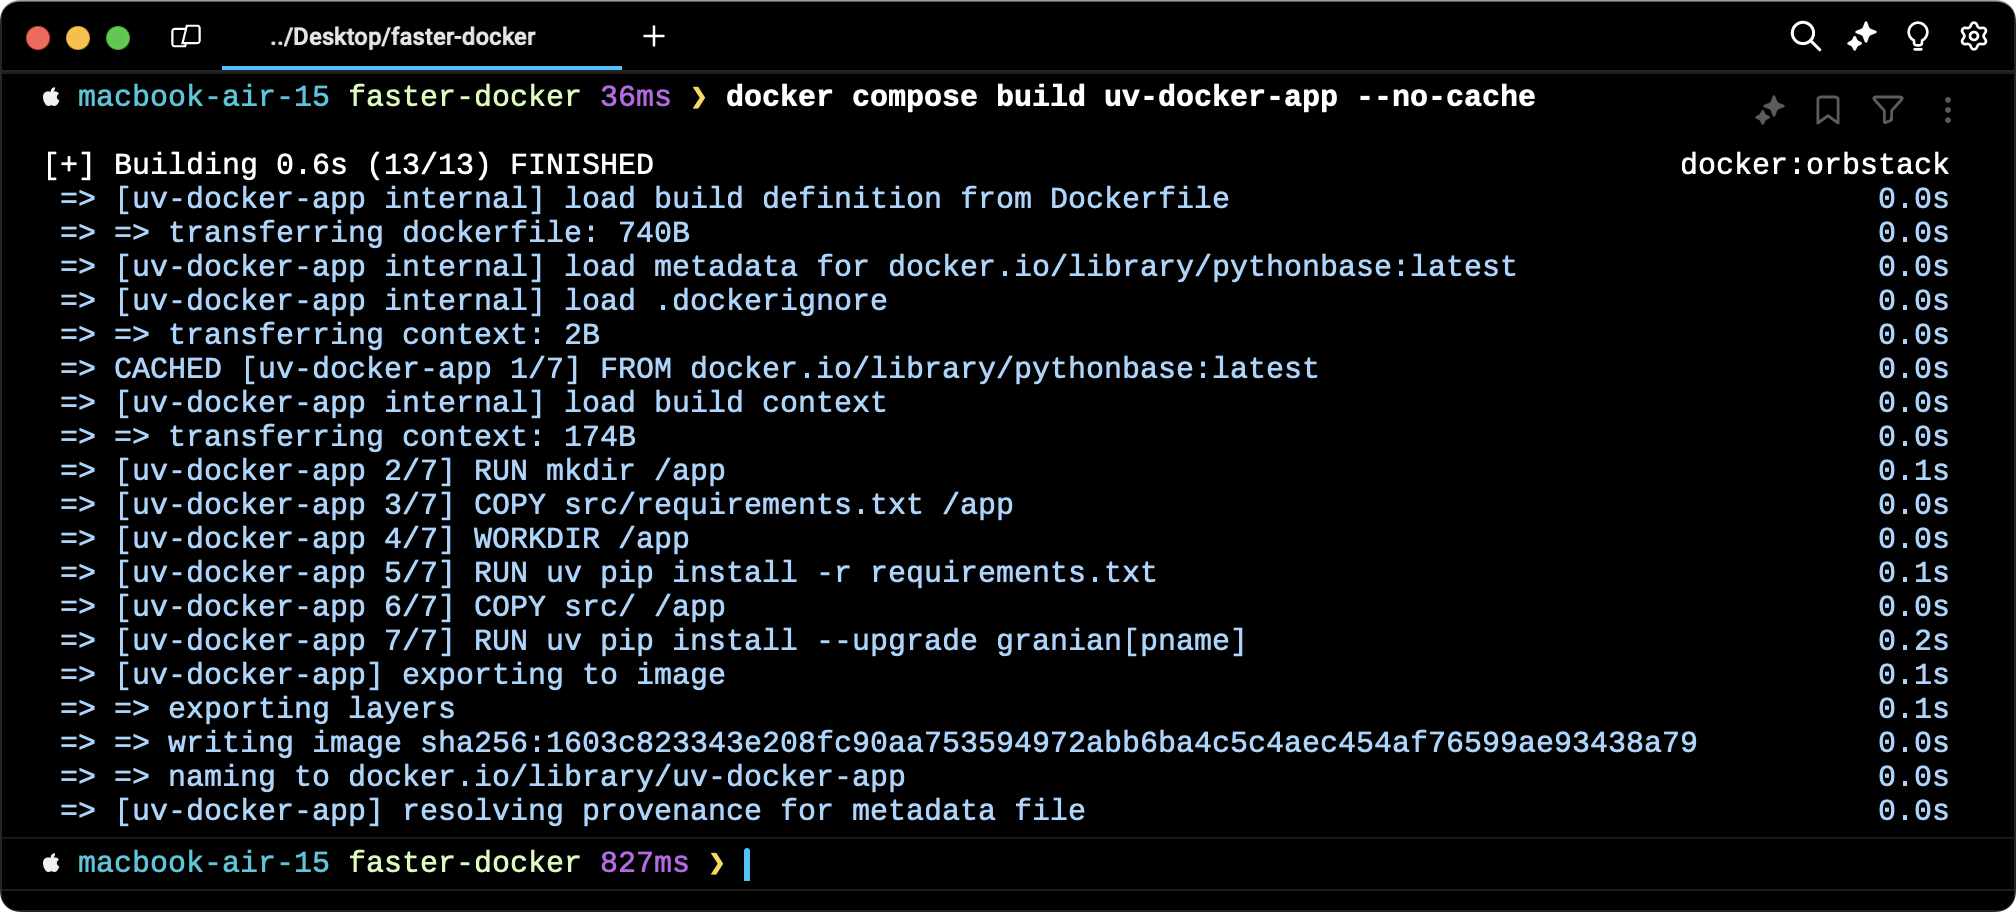This screenshot has height=912, width=2016.
Task: Filter the block output with funnel icon
Action: click(x=1887, y=110)
